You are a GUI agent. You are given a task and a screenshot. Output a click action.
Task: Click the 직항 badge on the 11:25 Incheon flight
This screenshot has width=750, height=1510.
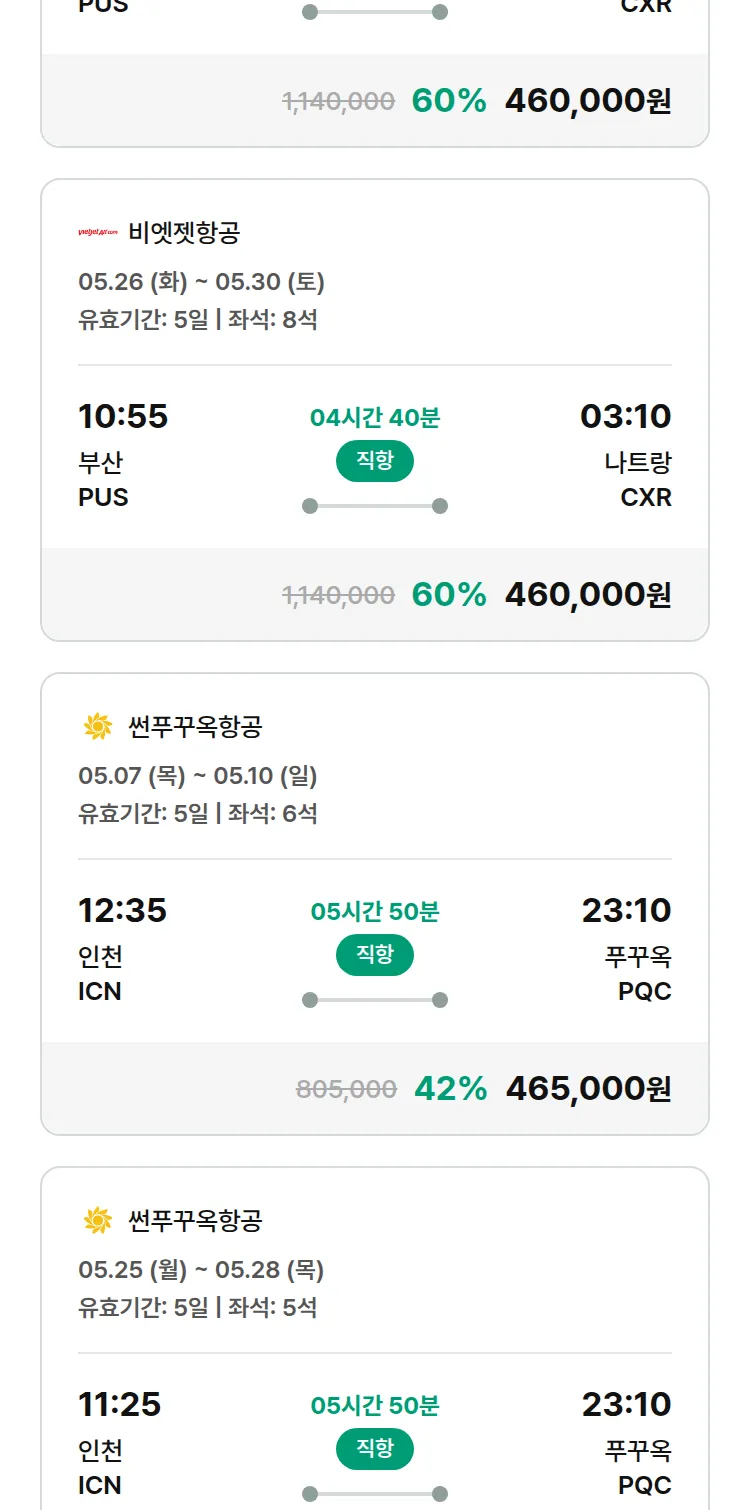coord(375,1449)
